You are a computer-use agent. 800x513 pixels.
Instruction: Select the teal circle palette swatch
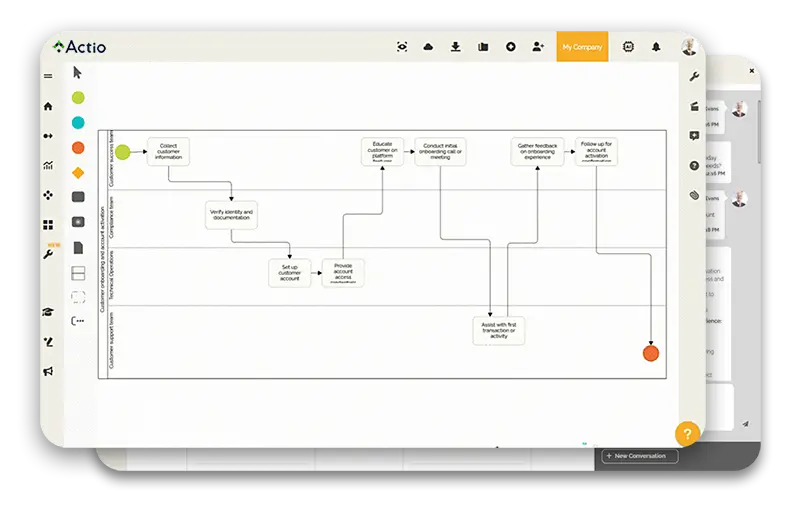(x=78, y=123)
